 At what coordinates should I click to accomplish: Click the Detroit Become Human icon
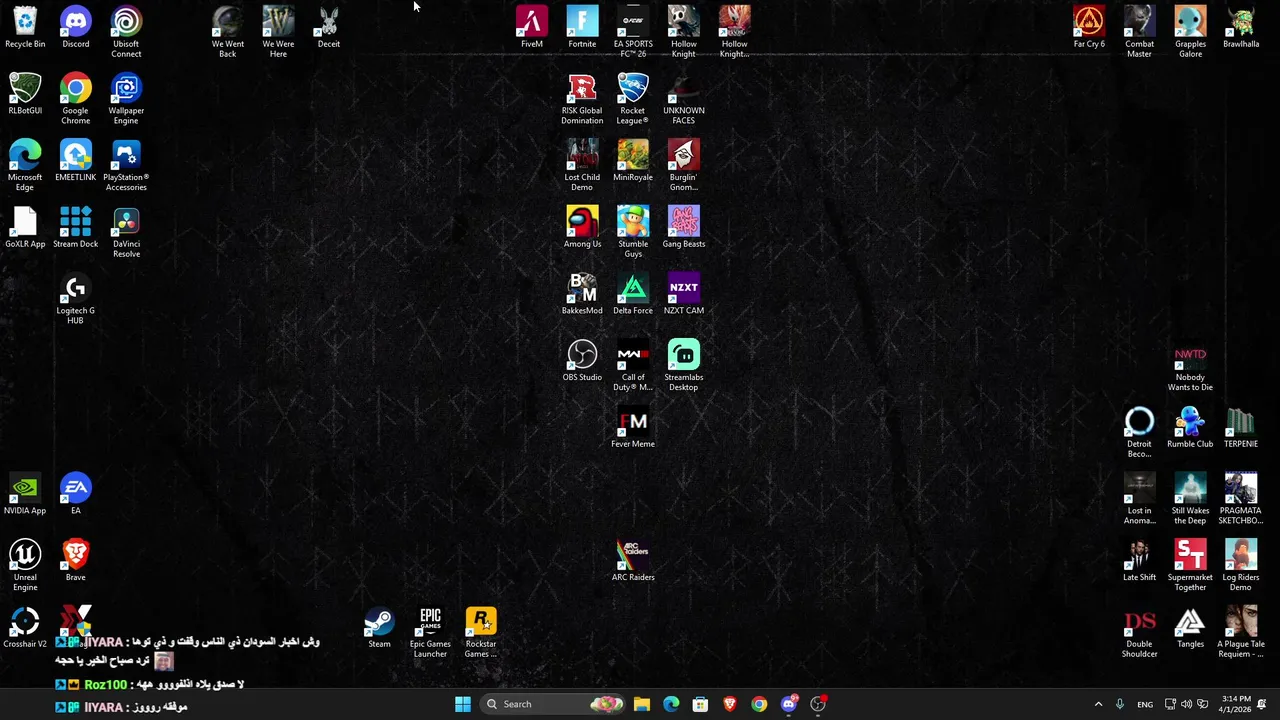pyautogui.click(x=1140, y=433)
